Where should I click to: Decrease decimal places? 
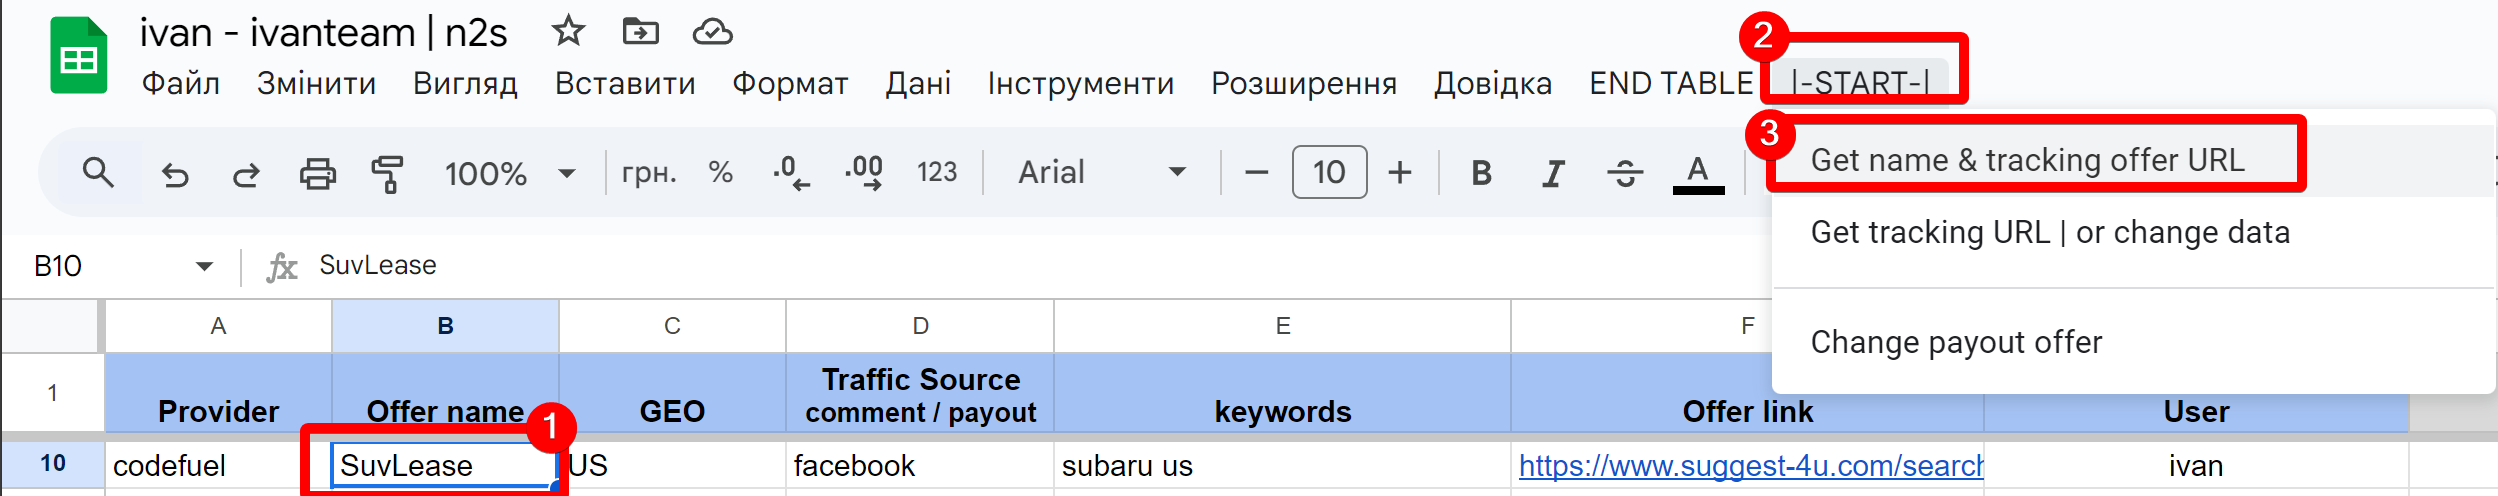pos(791,172)
